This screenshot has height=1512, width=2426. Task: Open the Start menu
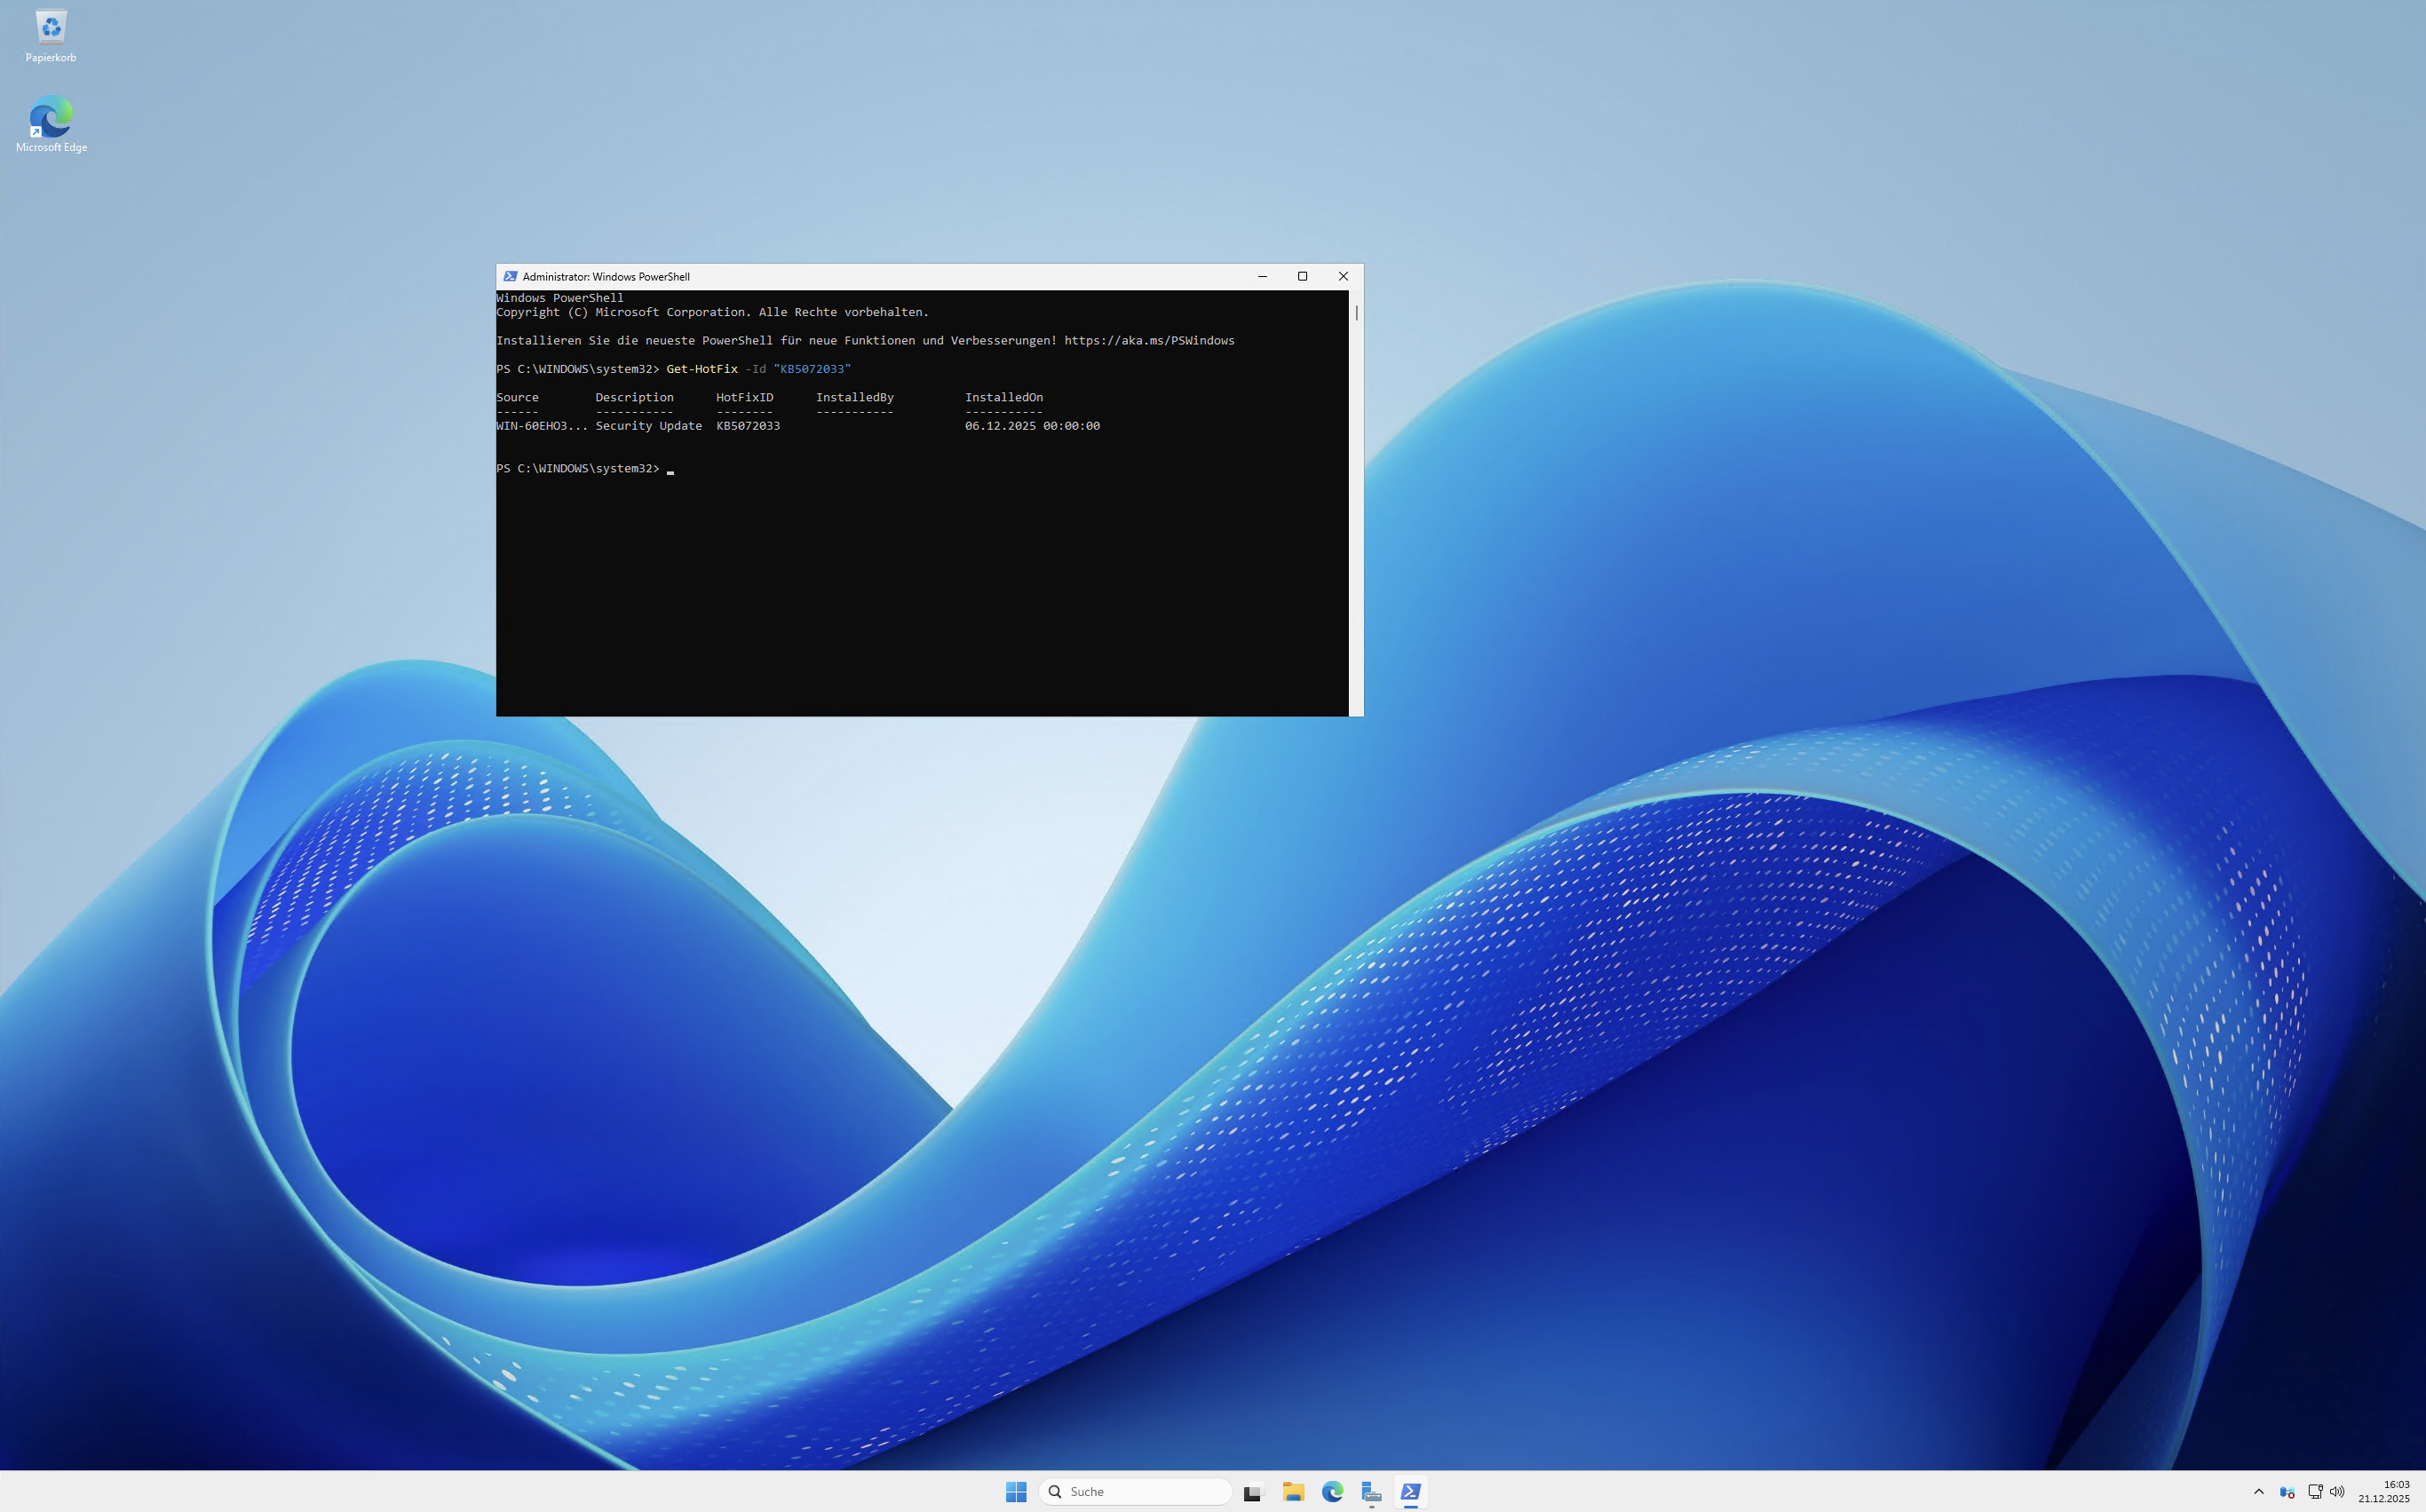[1016, 1491]
